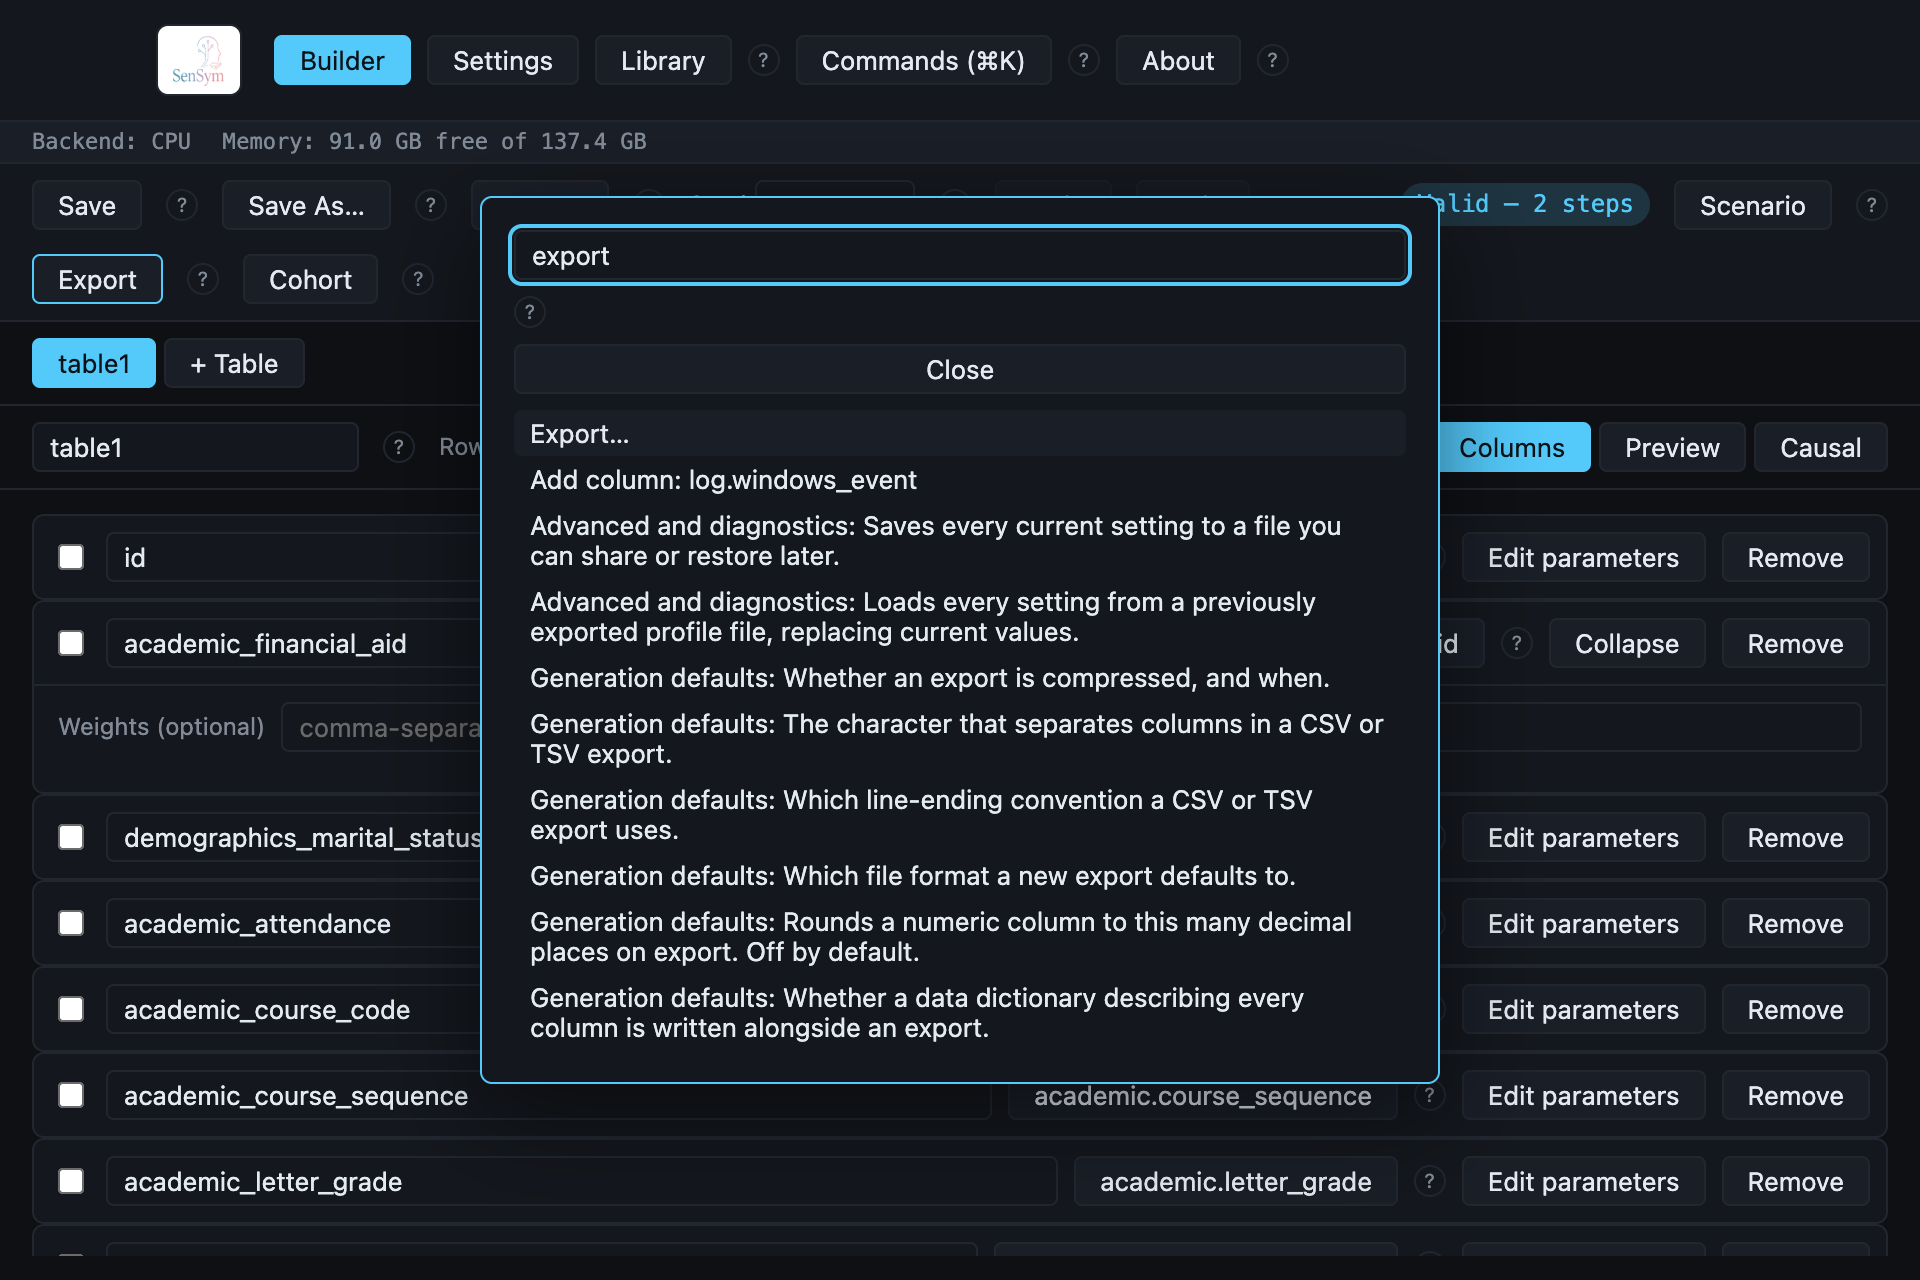Open help icon next to About
Image resolution: width=1920 pixels, height=1280 pixels.
pyautogui.click(x=1272, y=61)
